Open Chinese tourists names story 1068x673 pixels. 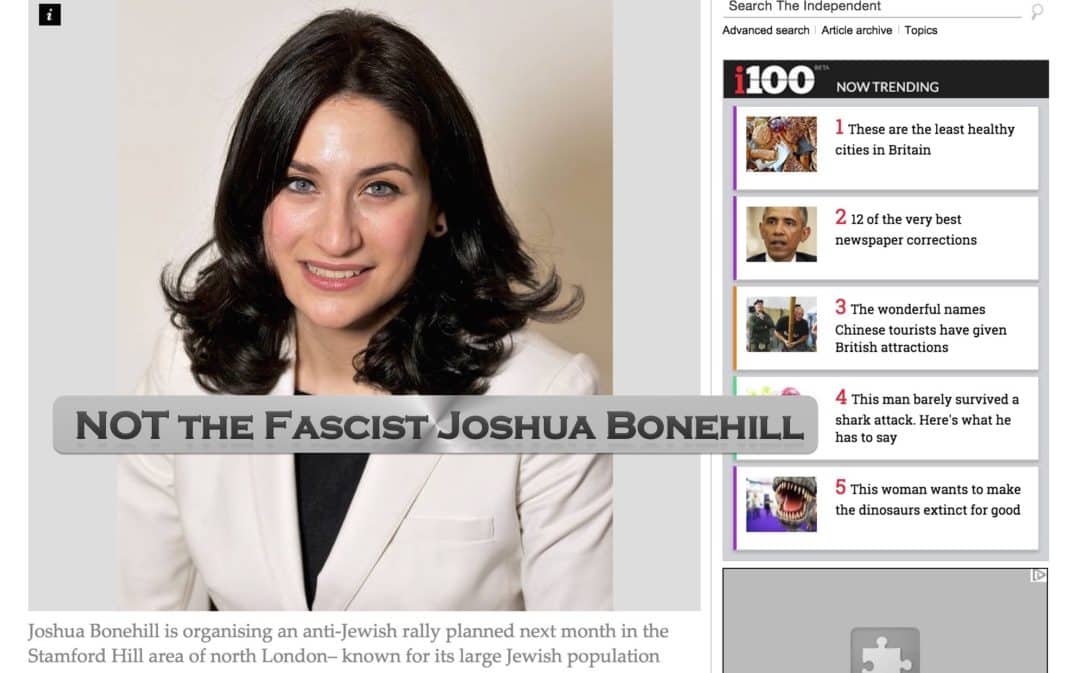(920, 328)
